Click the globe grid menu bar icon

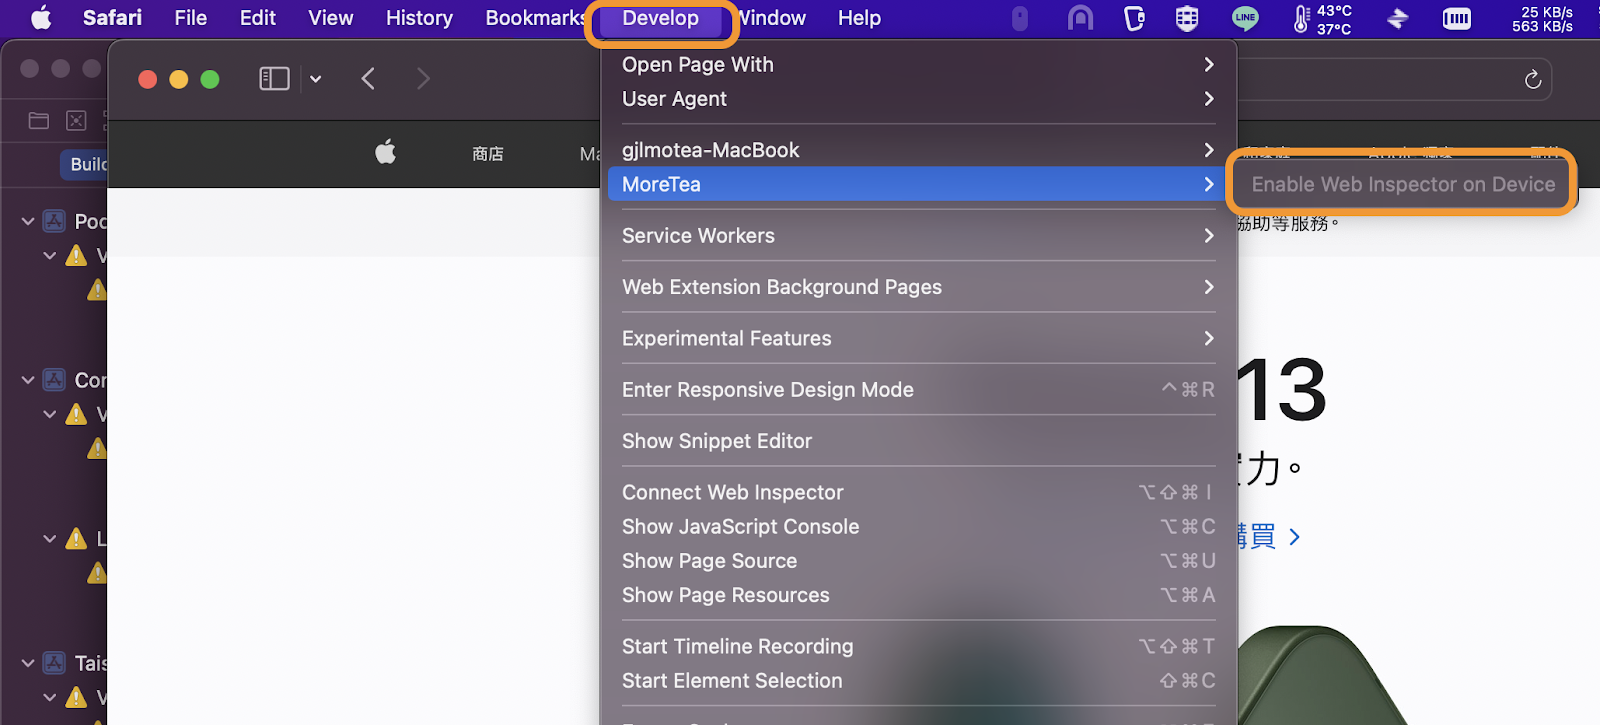point(1187,18)
